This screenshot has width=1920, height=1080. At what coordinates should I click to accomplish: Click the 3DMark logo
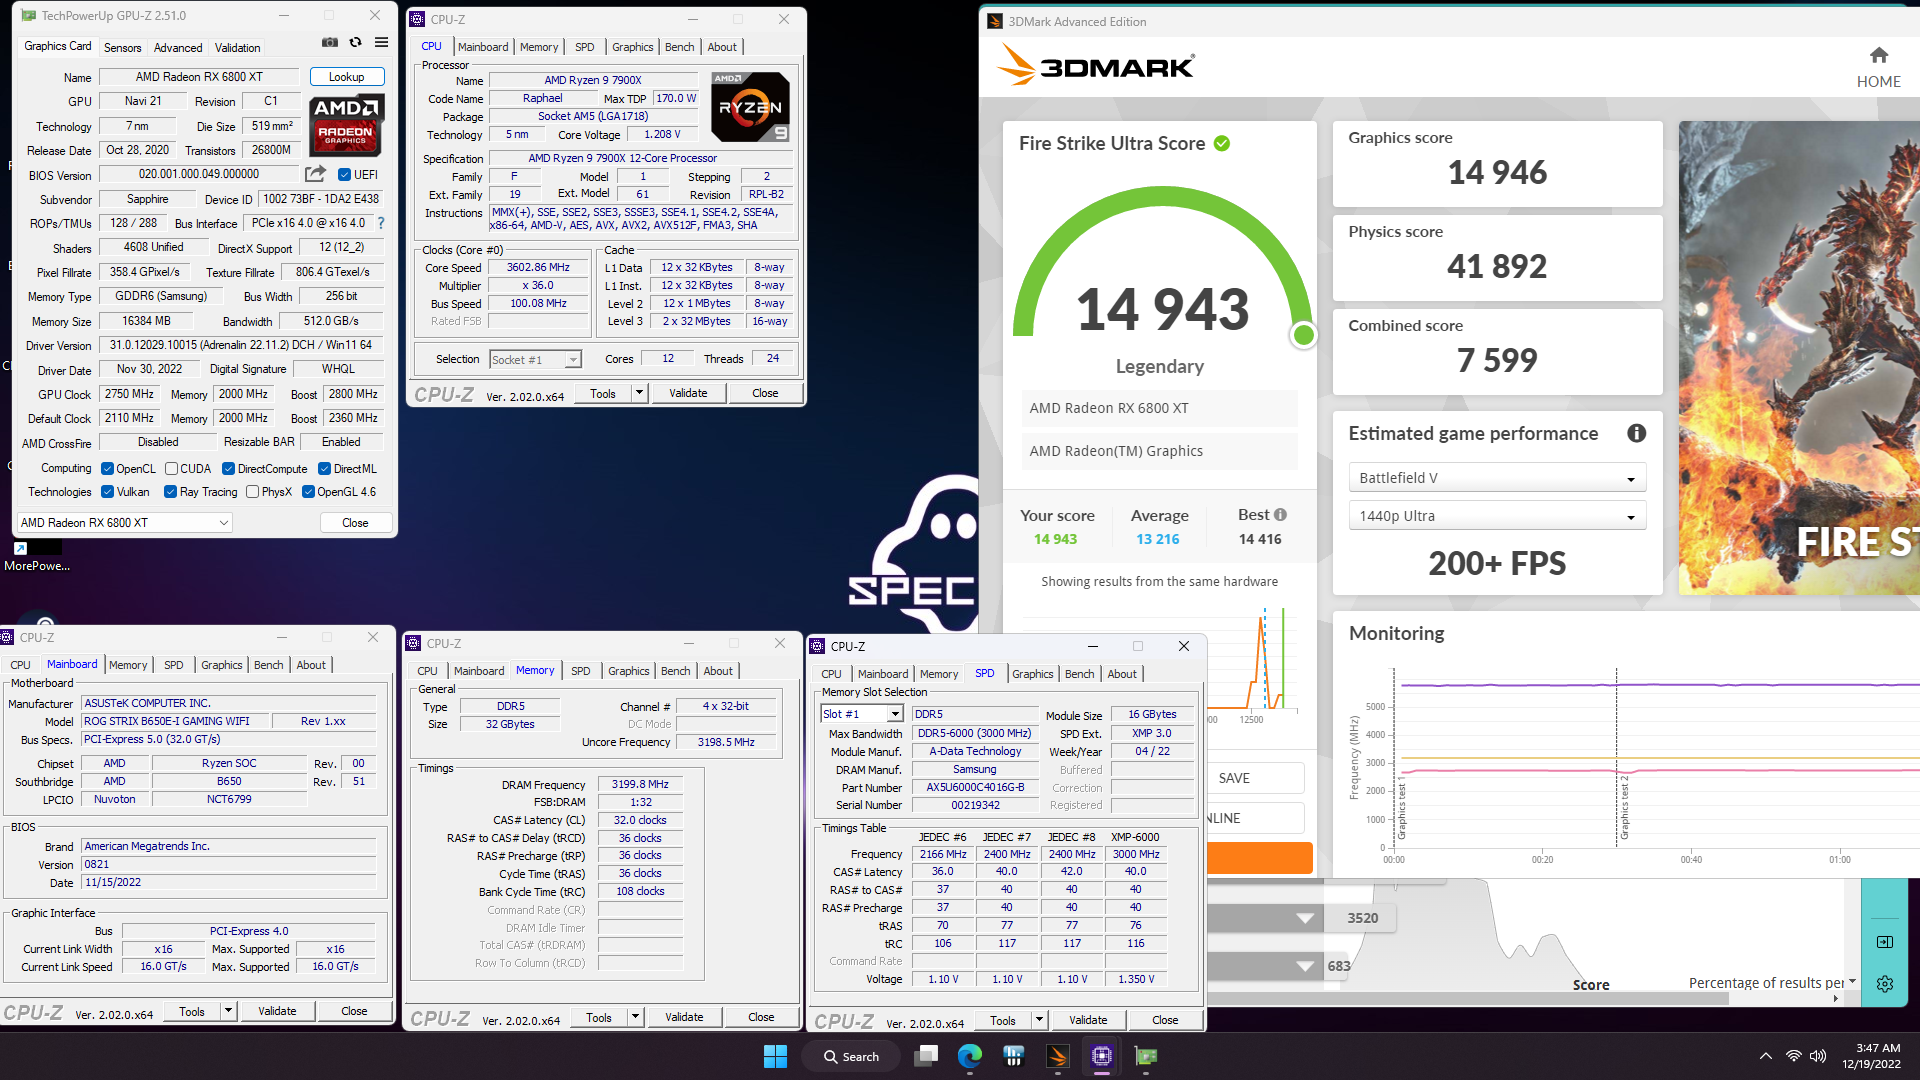tap(1096, 66)
